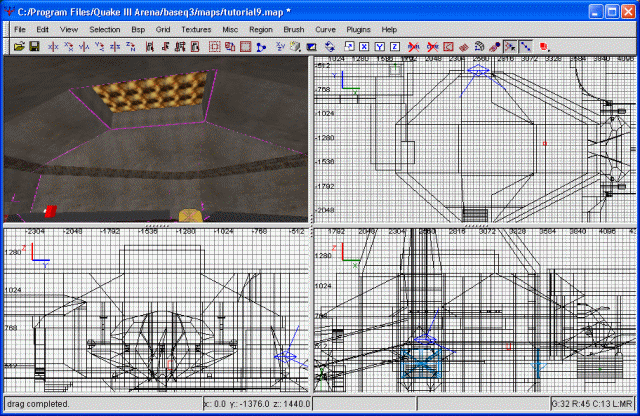Open the Selection menu
640x416 pixels.
(105, 29)
